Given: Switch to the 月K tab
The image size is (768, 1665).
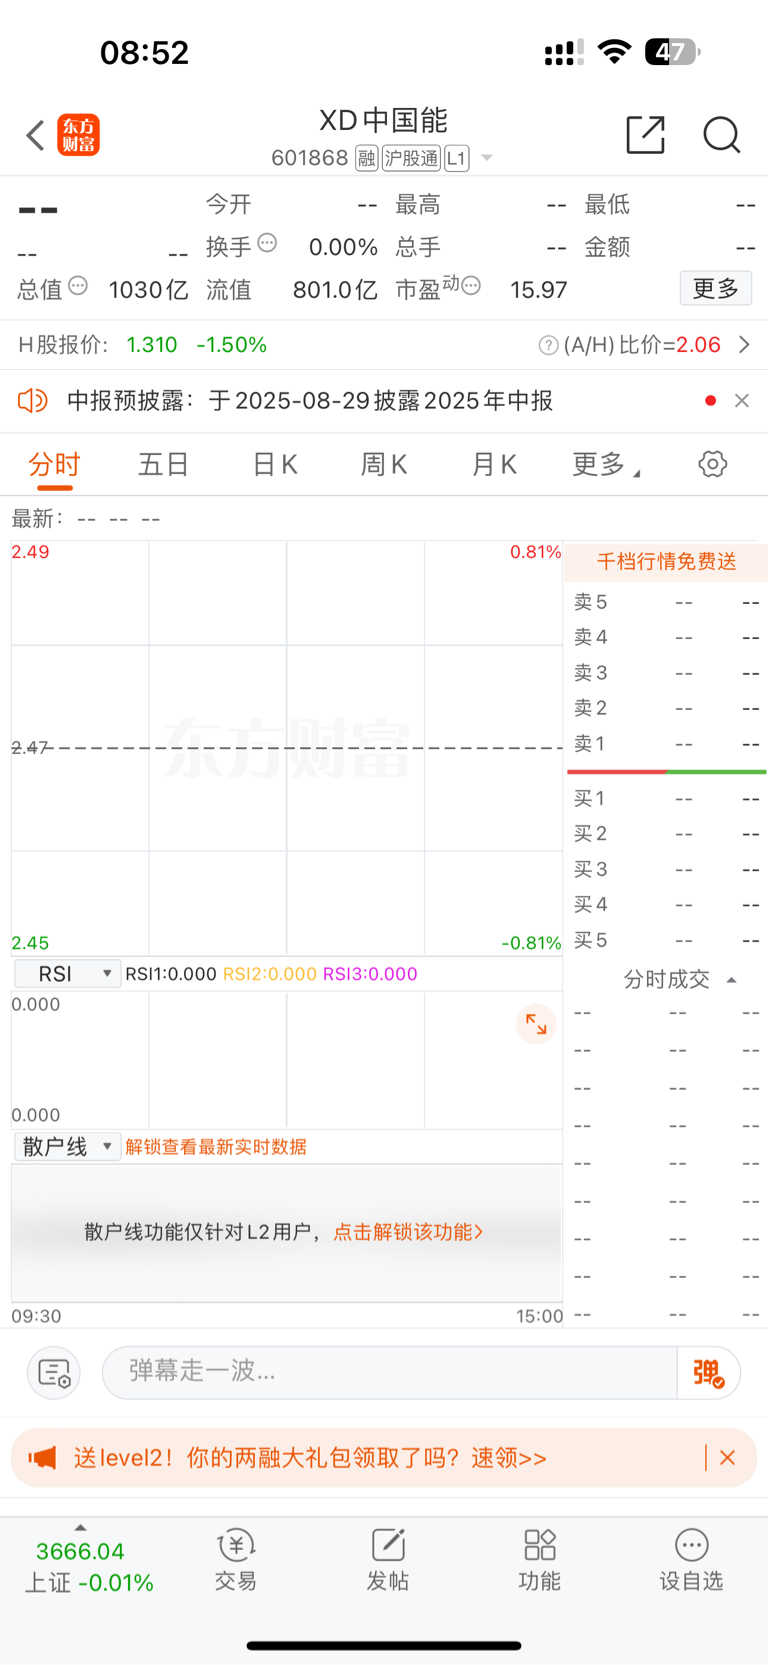Looking at the screenshot, I should click(x=494, y=465).
